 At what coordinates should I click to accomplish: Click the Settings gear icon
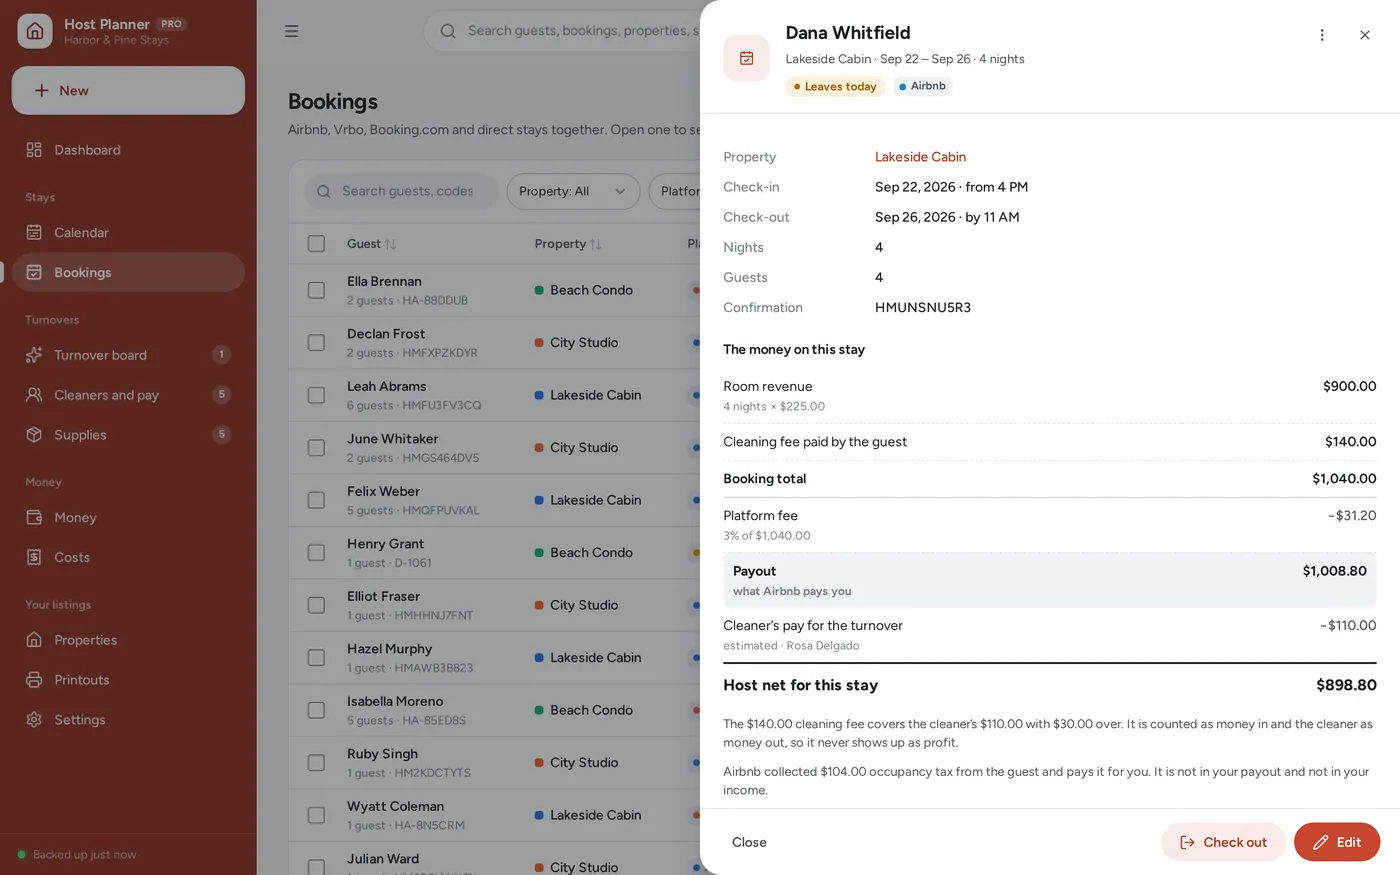(x=34, y=720)
